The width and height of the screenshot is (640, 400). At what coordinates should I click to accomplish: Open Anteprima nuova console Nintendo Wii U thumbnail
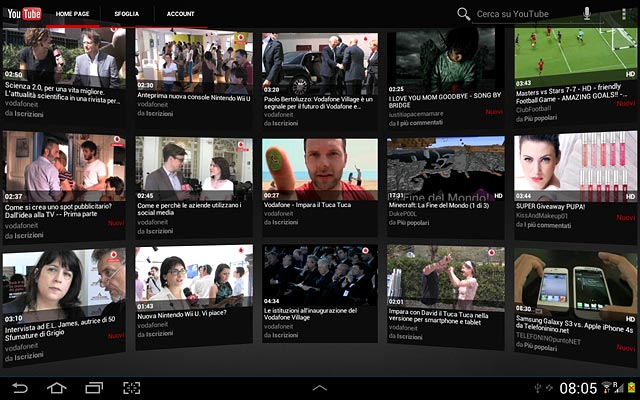point(194,61)
